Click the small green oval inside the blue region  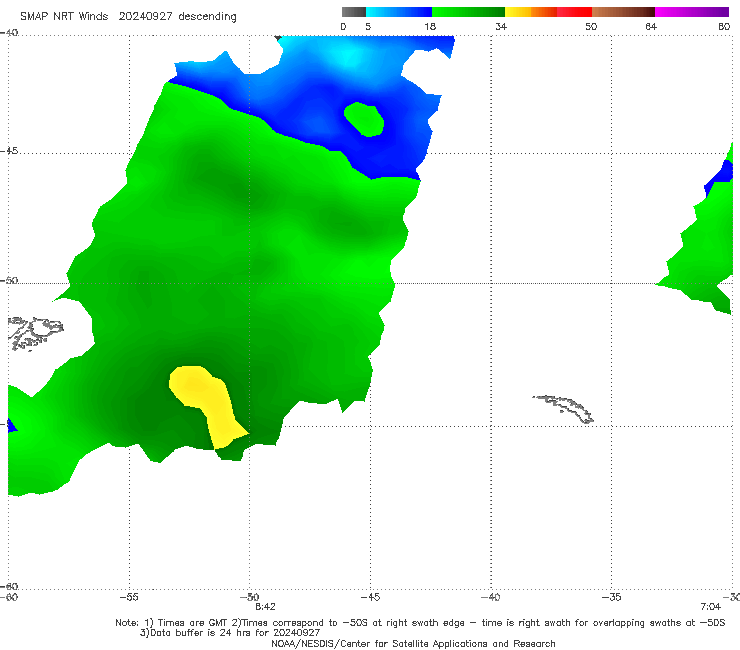coord(364,119)
